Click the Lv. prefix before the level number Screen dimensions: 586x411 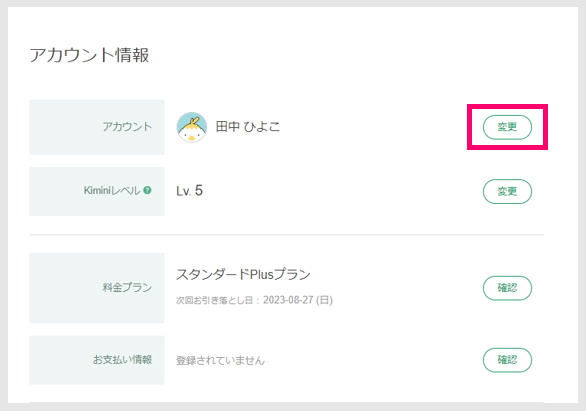[x=183, y=191]
